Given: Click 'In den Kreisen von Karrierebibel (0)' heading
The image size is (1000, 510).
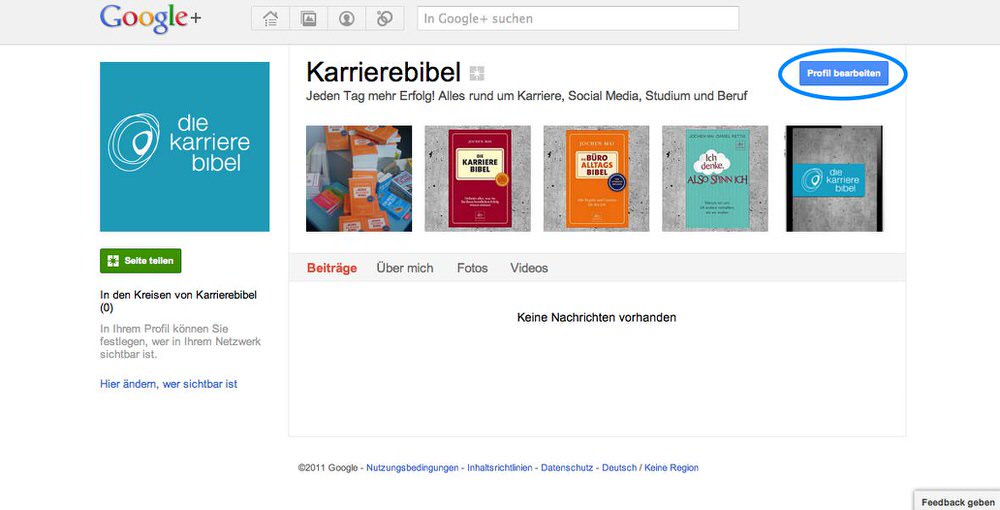Looking at the screenshot, I should 179,302.
